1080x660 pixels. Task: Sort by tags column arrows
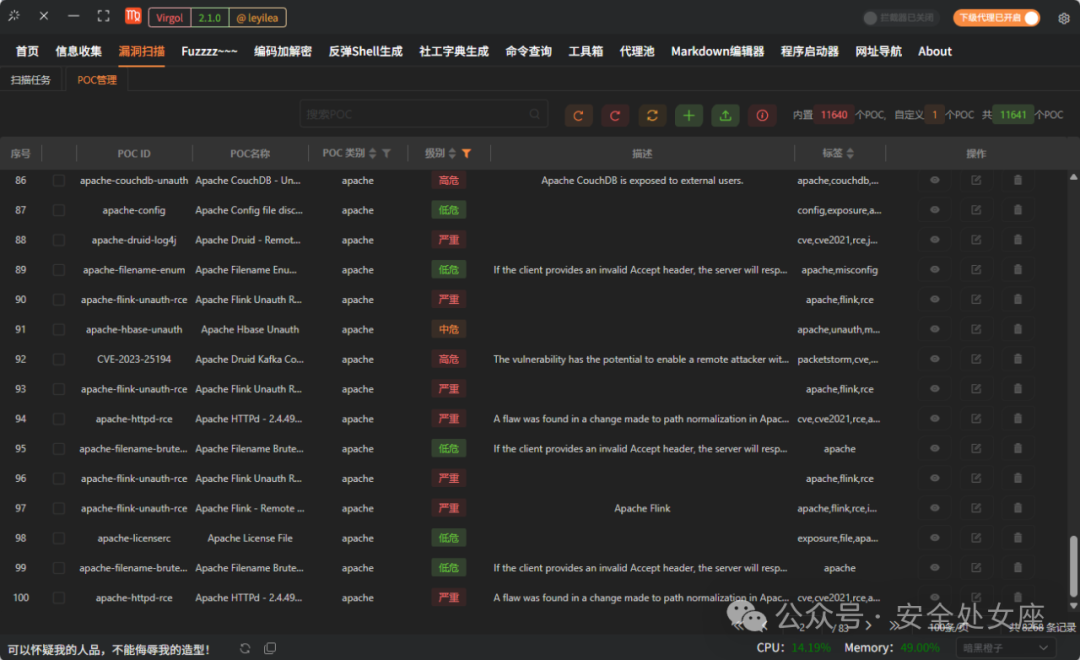(850, 153)
